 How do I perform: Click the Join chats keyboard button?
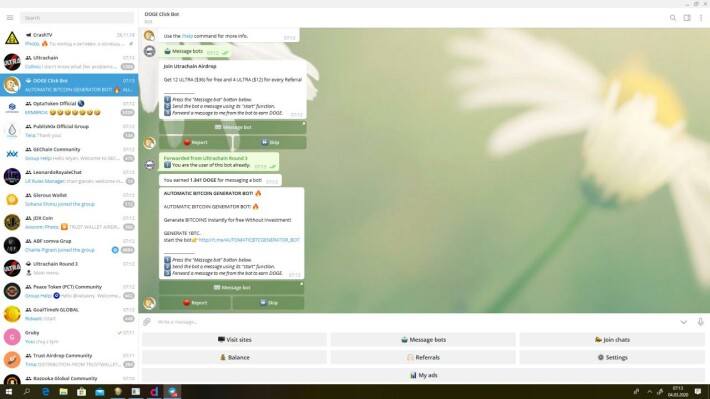[612, 339]
